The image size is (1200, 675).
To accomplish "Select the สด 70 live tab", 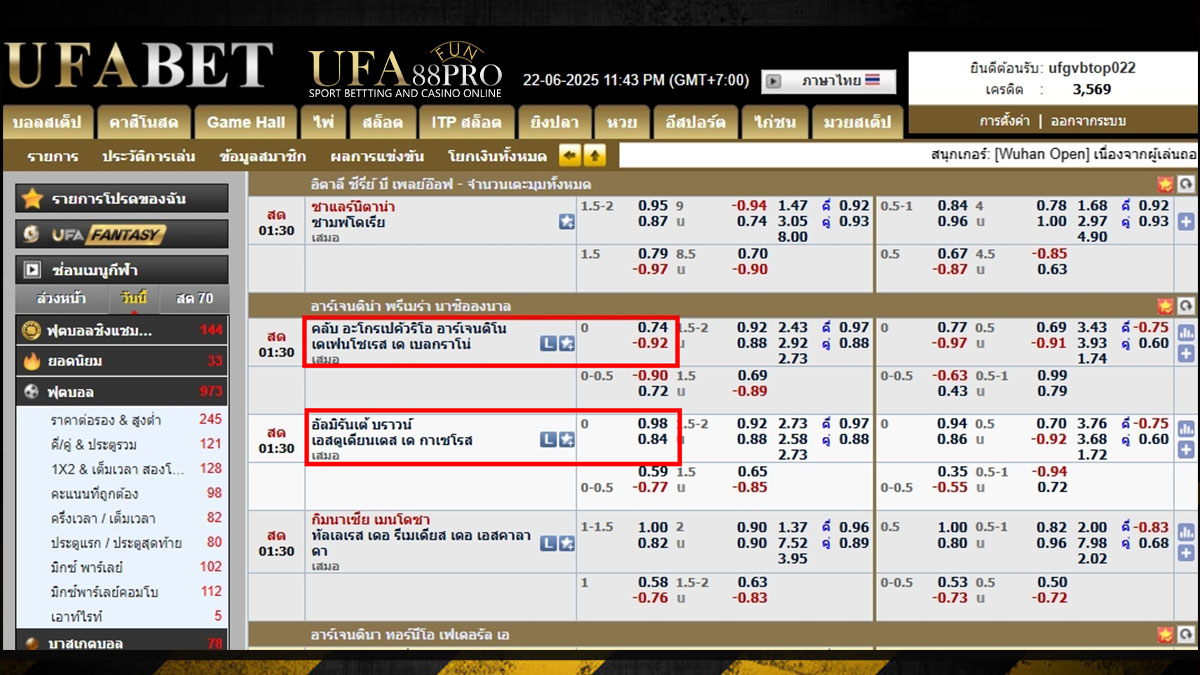I will tap(194, 298).
